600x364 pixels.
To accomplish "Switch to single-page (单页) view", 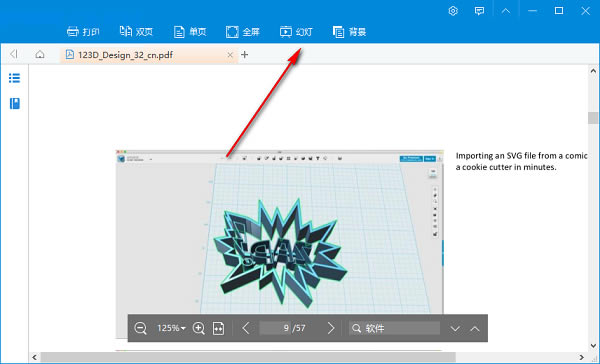I will tap(190, 32).
